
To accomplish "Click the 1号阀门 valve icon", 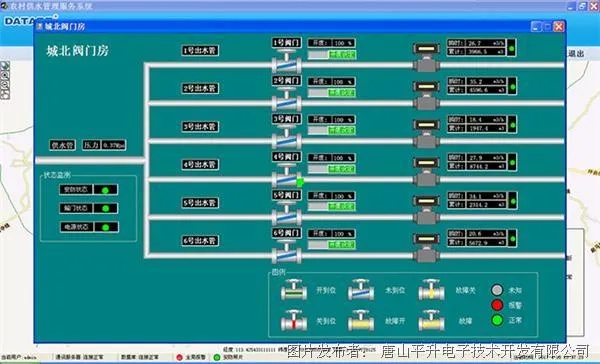I will click(x=286, y=62).
